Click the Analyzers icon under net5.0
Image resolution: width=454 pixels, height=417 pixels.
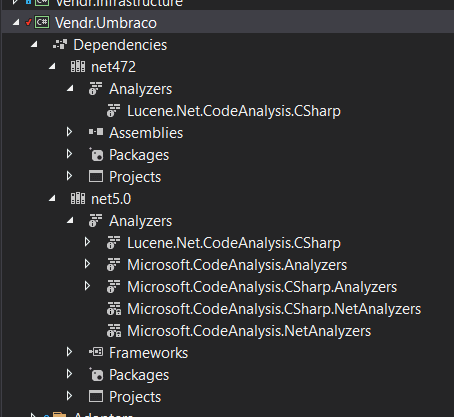(x=96, y=221)
